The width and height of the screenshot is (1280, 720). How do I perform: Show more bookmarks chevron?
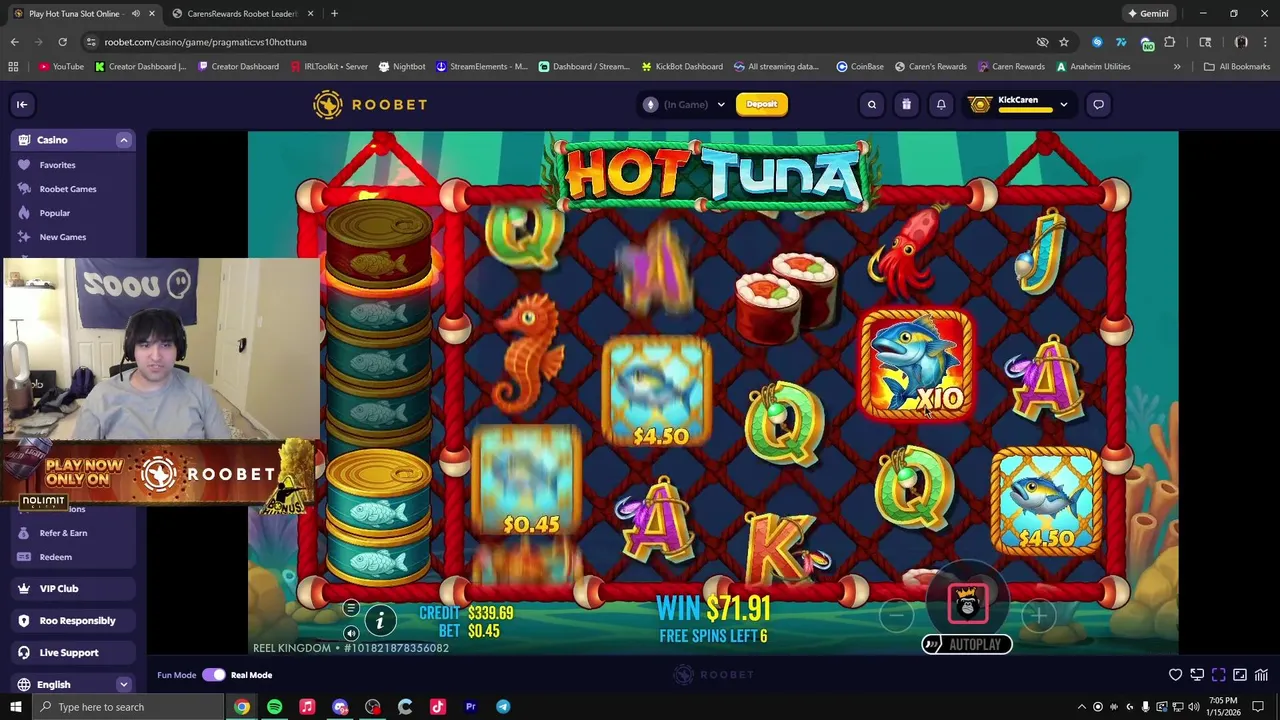click(1177, 67)
